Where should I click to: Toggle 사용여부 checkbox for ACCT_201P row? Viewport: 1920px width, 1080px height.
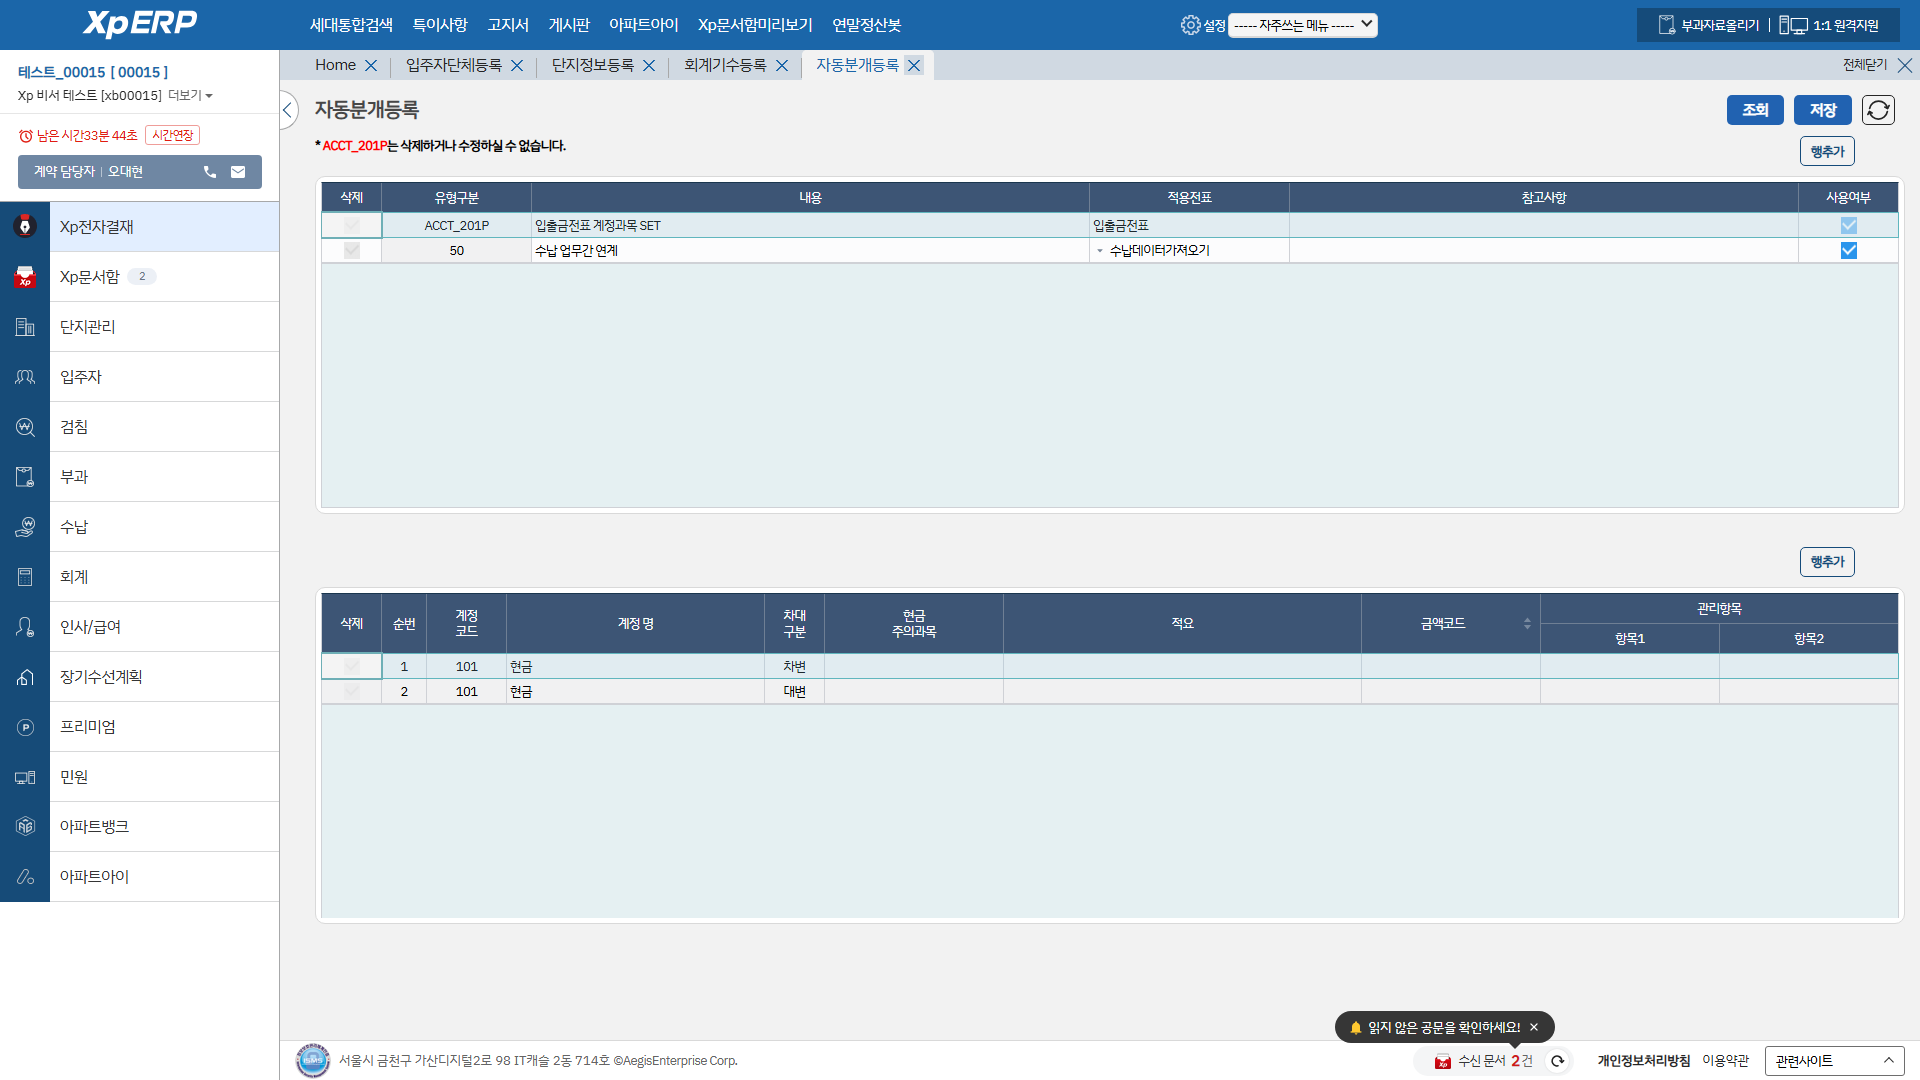point(1848,226)
